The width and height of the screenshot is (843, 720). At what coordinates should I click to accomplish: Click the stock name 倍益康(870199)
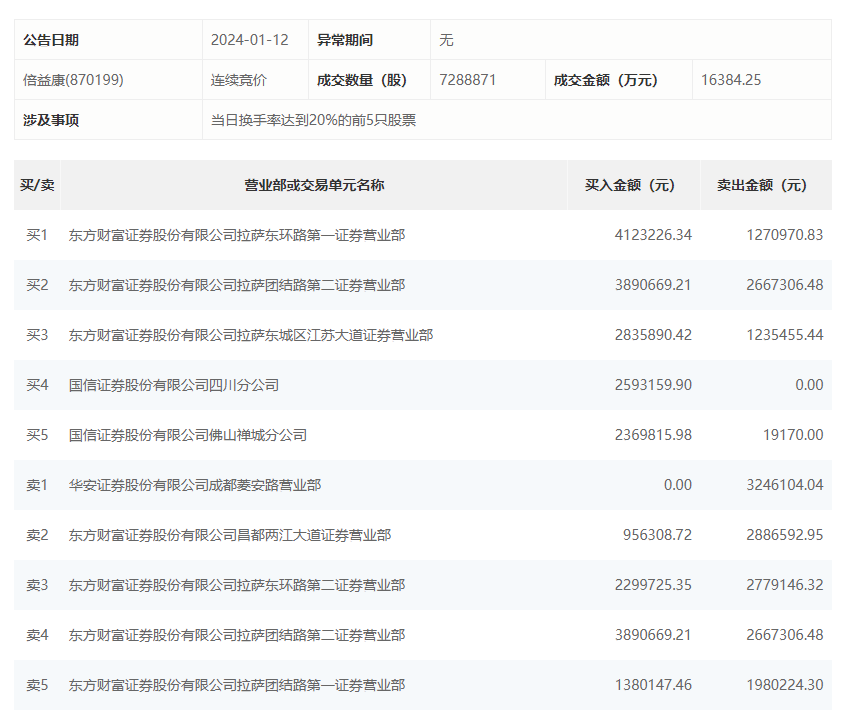pos(73,80)
